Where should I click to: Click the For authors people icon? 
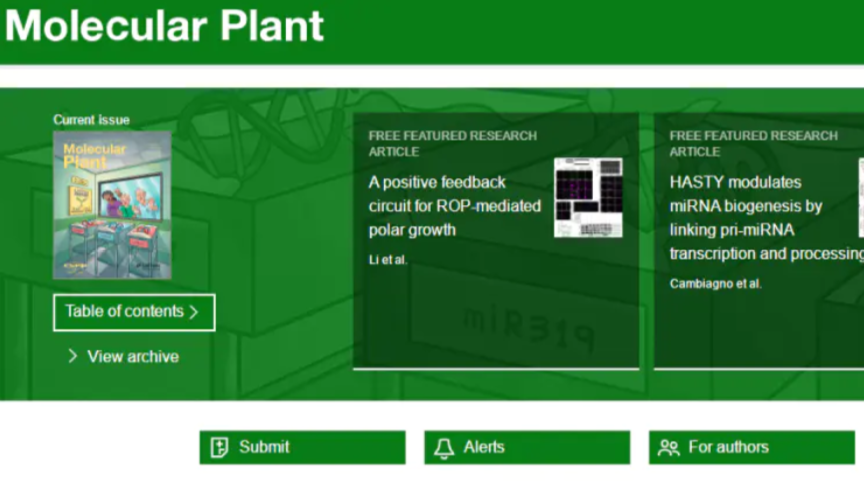[668, 448]
